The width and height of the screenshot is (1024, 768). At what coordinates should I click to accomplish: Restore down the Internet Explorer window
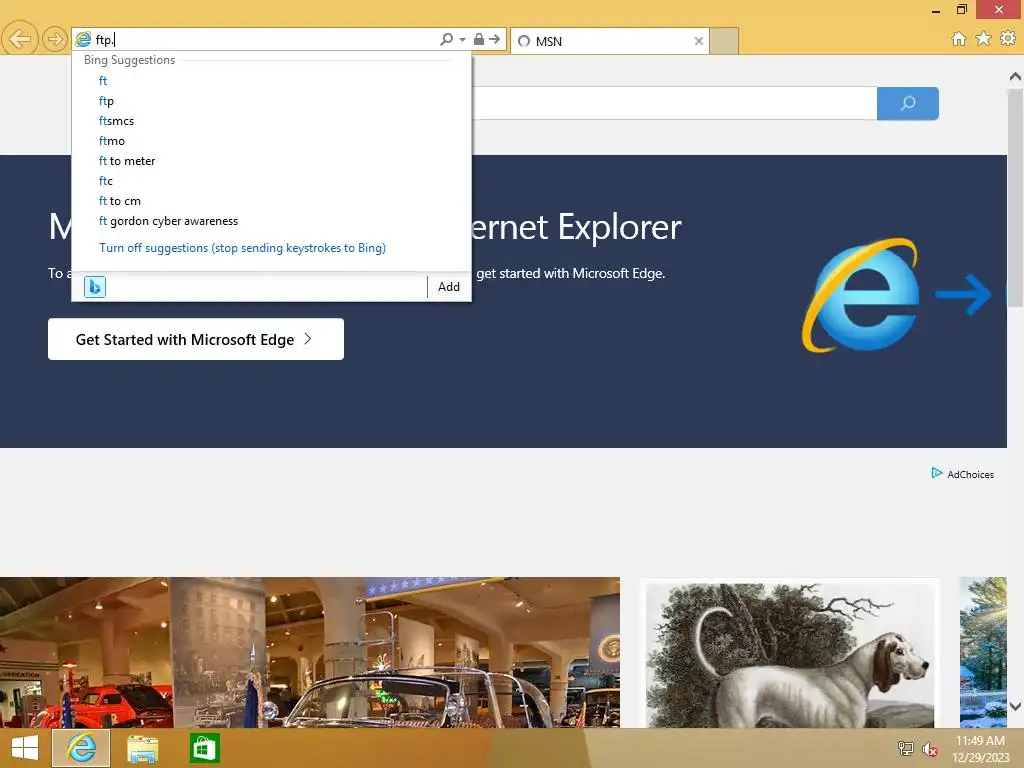click(x=961, y=9)
